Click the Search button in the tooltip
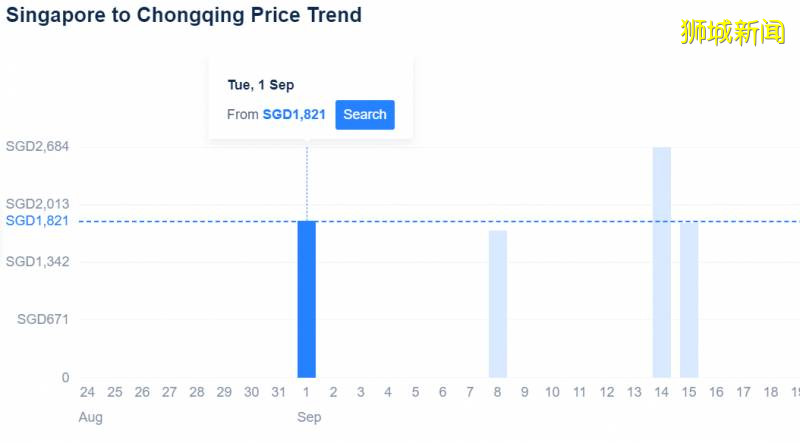The width and height of the screenshot is (800, 443). (364, 115)
